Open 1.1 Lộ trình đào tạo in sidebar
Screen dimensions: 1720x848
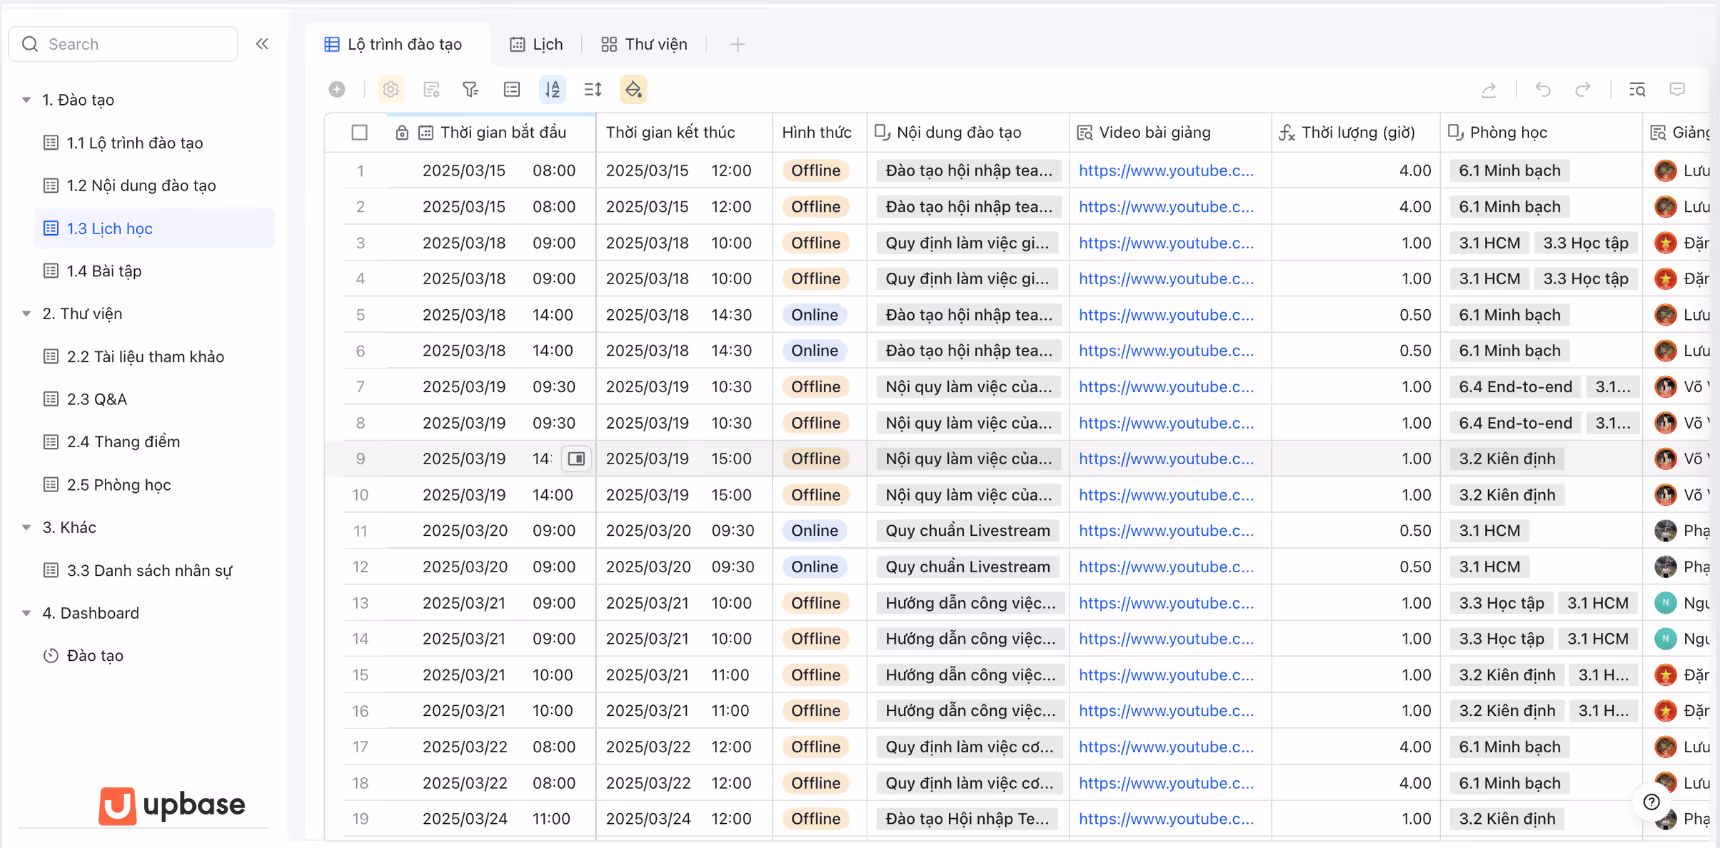pos(154,143)
